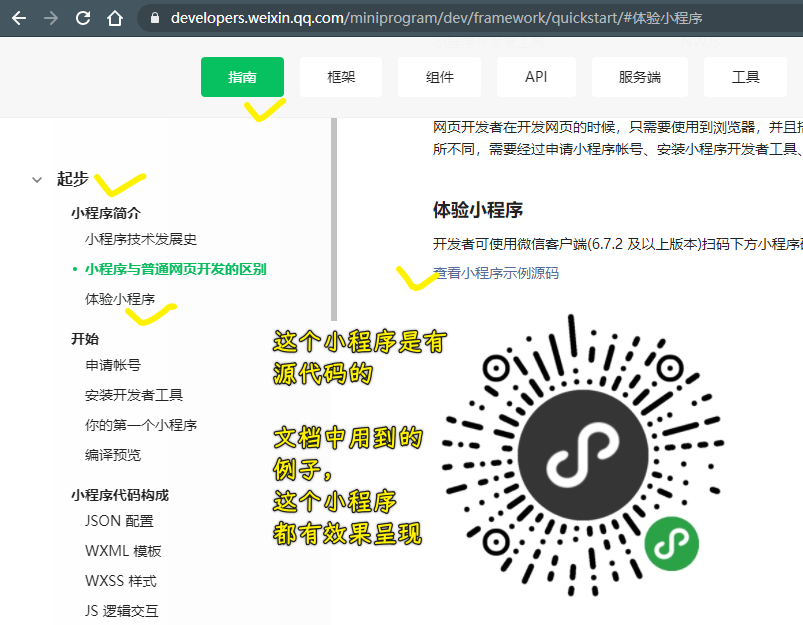Image resolution: width=803 pixels, height=625 pixels.
Task: Switch to the 服务端 tab
Action: pyautogui.click(x=640, y=77)
